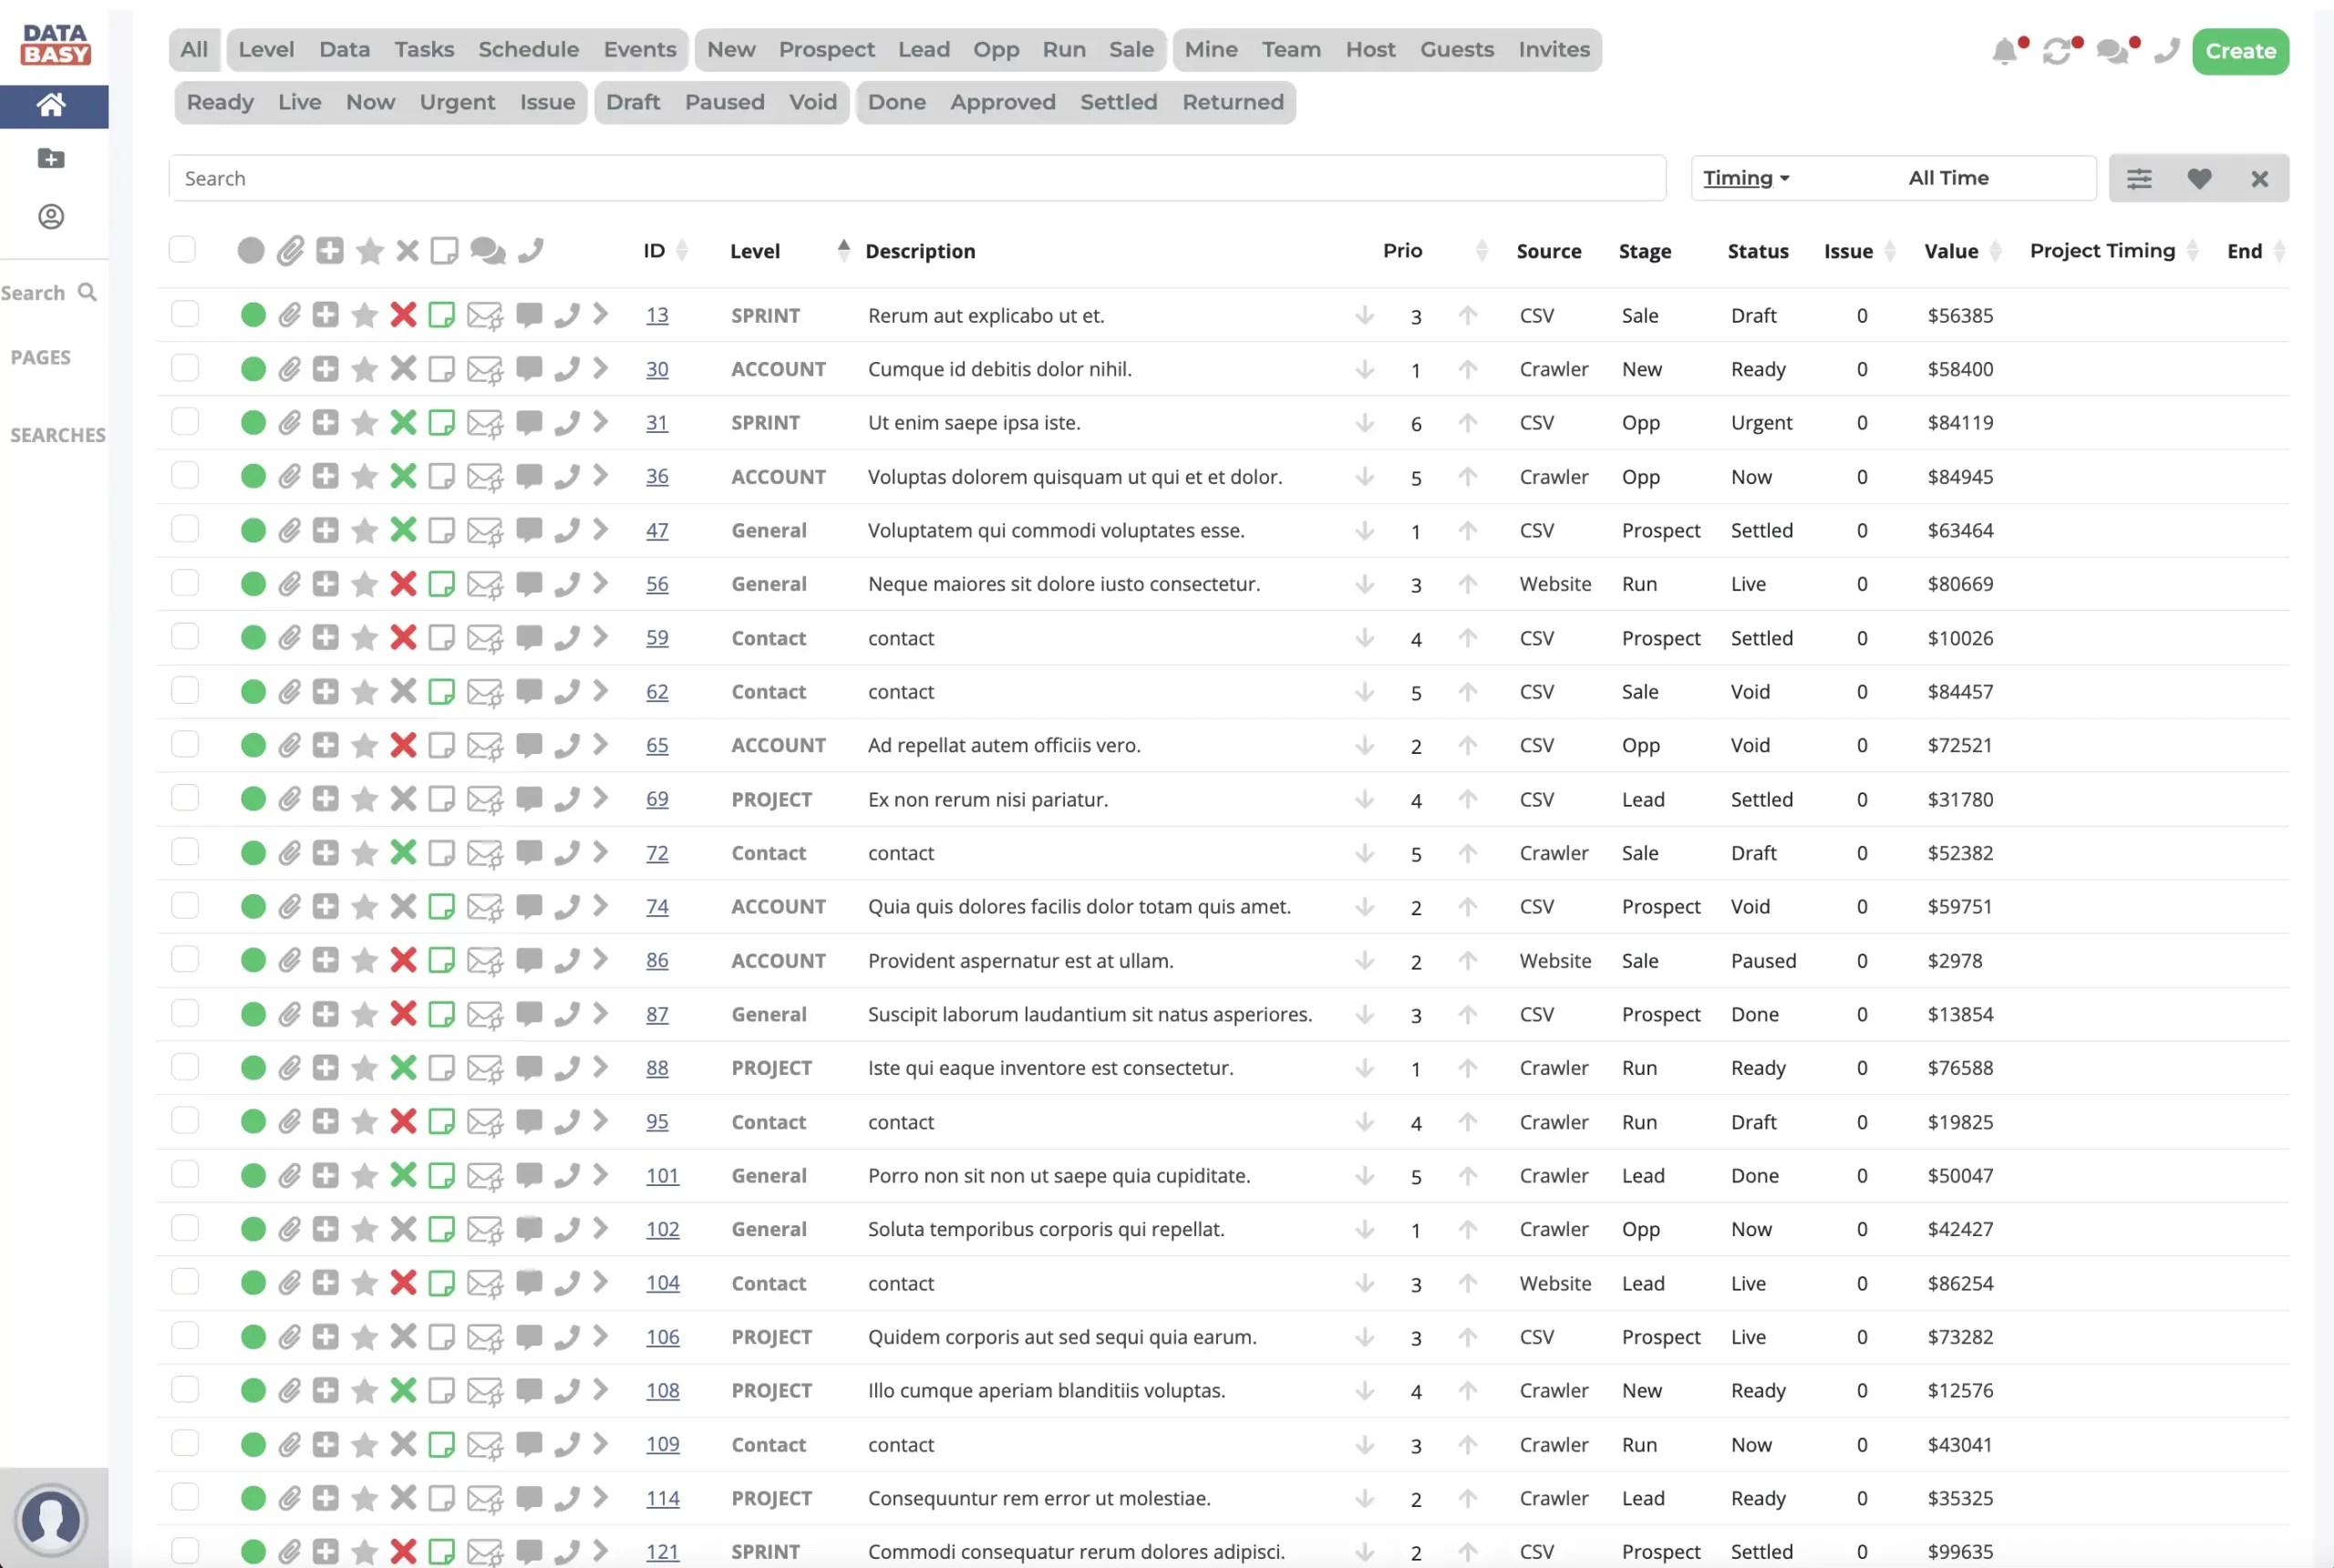Click the sync/refresh icon with red badge
This screenshot has width=2334, height=1568.
[x=2059, y=51]
